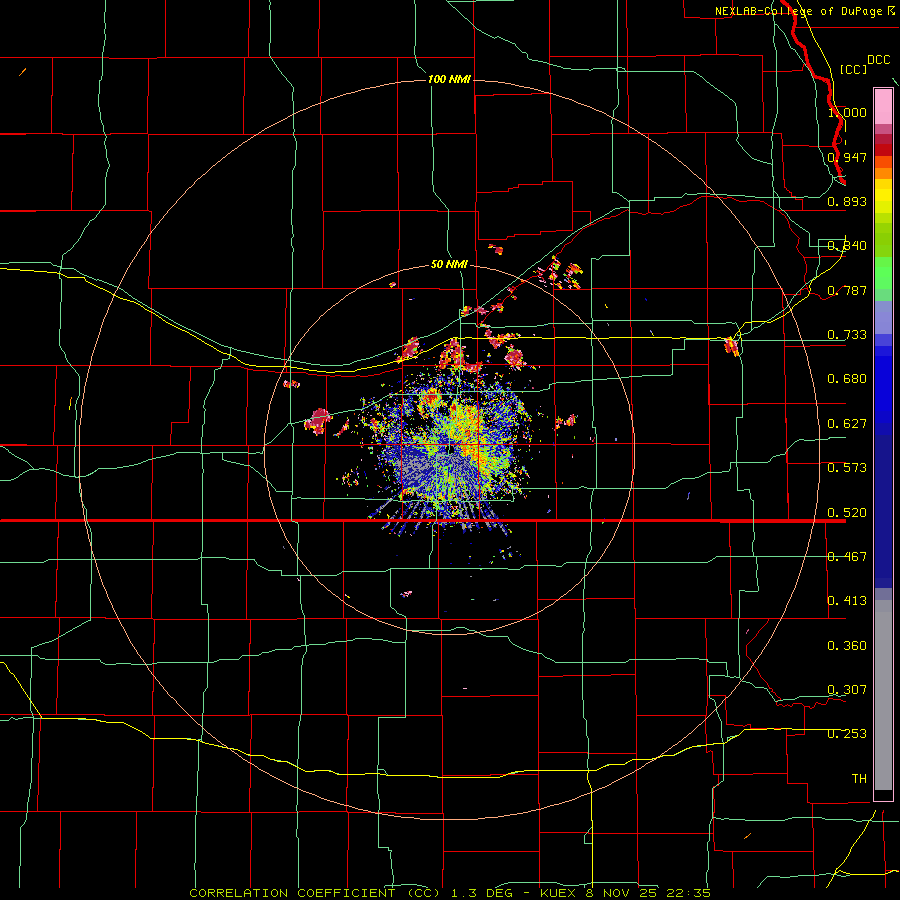Click the 50 NMI range ring label
900x900 pixels.
click(x=449, y=264)
